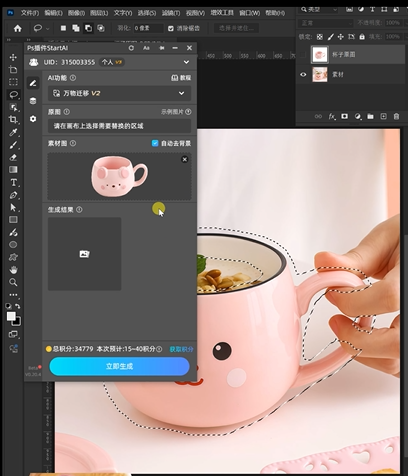
Task: Open the 图层(L) menu
Action: [99, 13]
